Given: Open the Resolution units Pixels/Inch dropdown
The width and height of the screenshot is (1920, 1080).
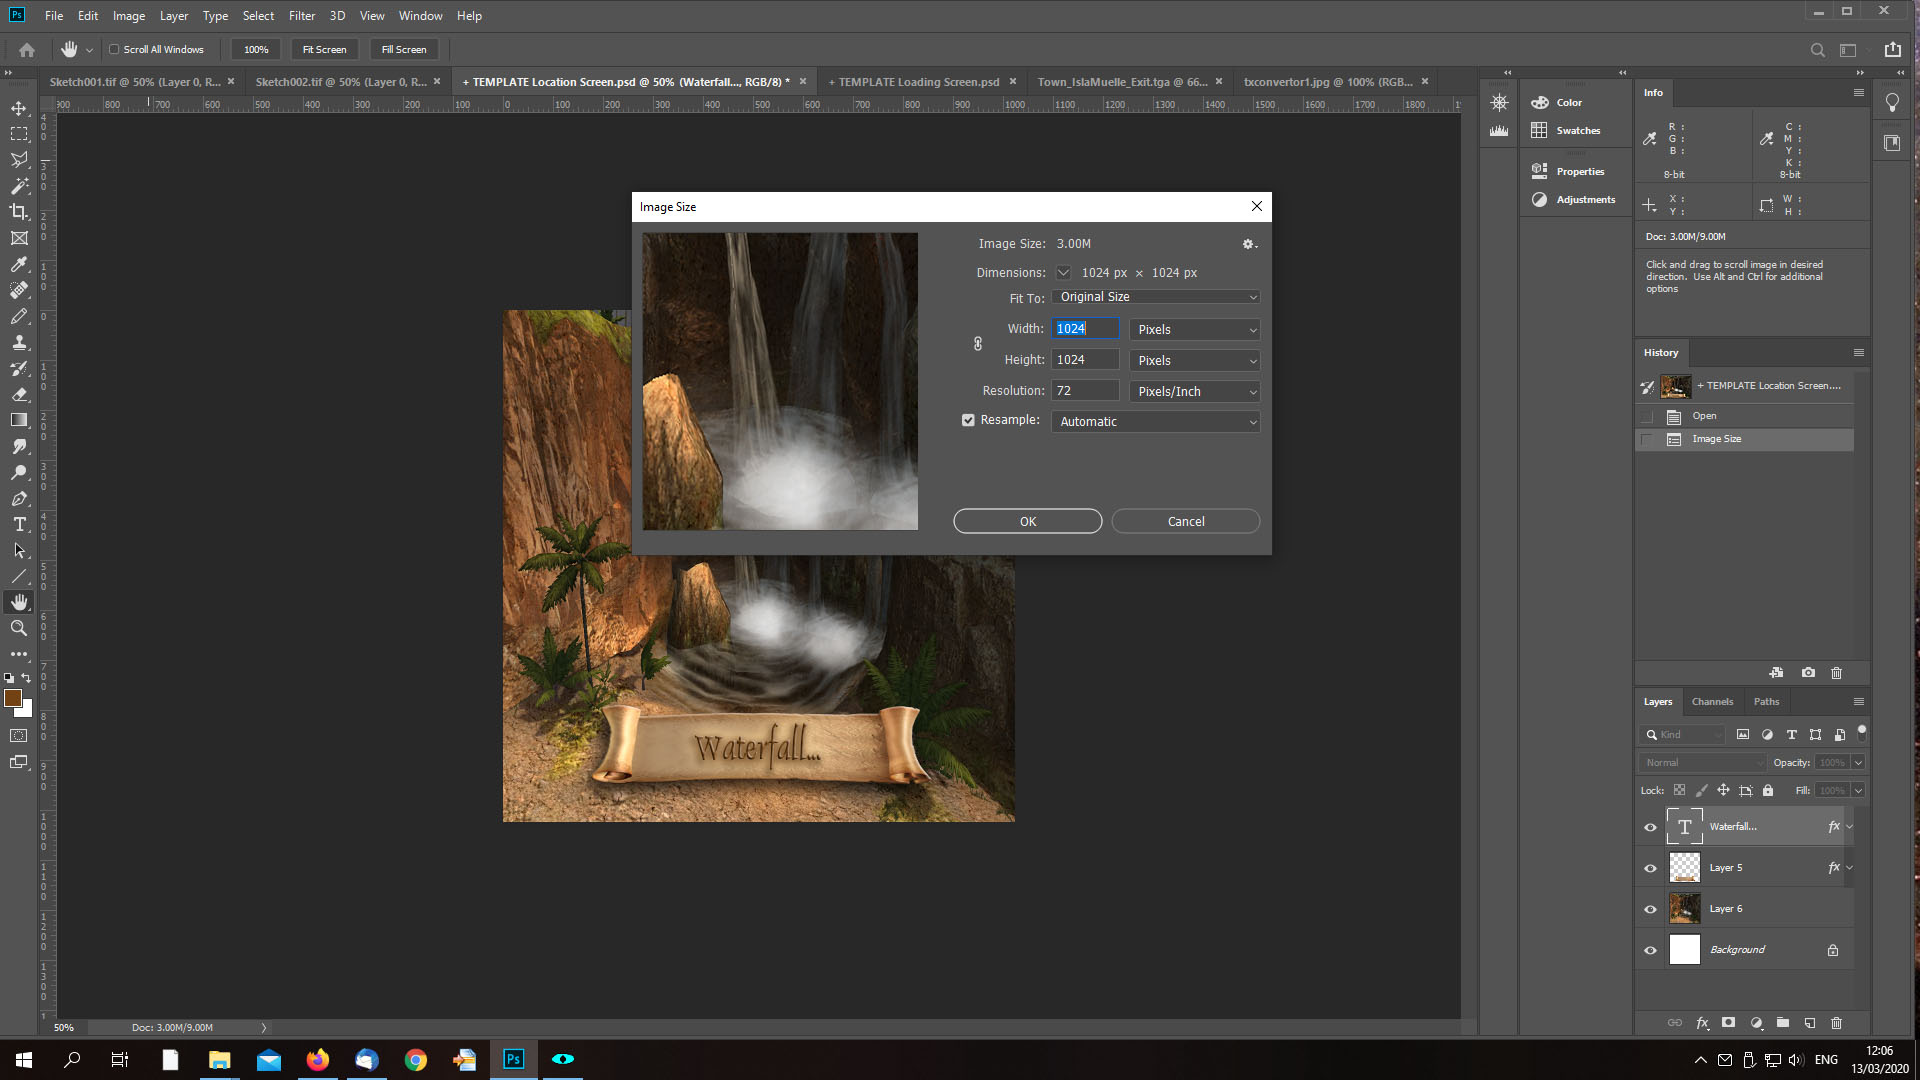Looking at the screenshot, I should [x=1194, y=391].
